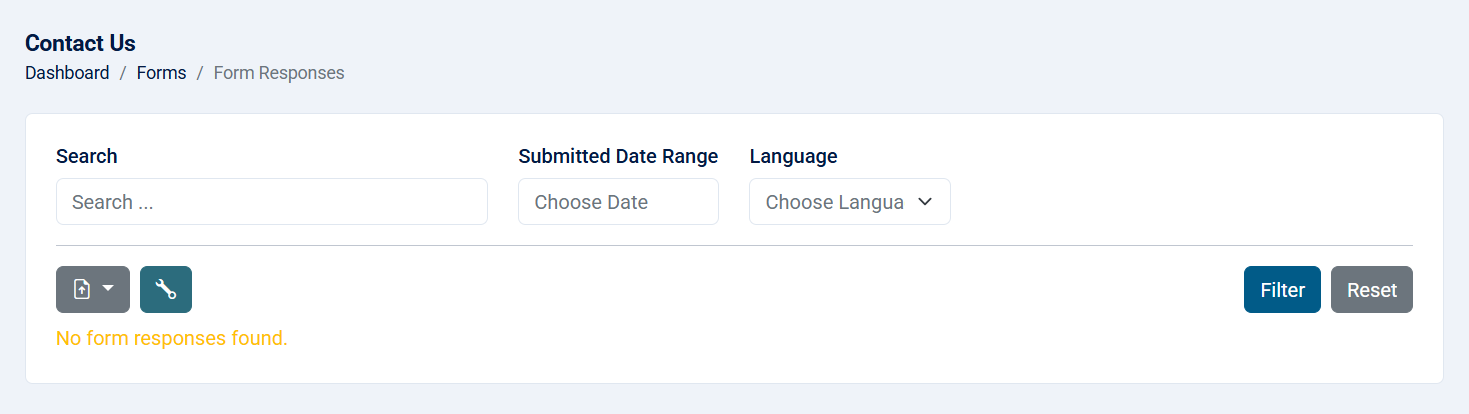Open the export button's caret arrow
This screenshot has width=1469, height=414.
click(x=109, y=289)
